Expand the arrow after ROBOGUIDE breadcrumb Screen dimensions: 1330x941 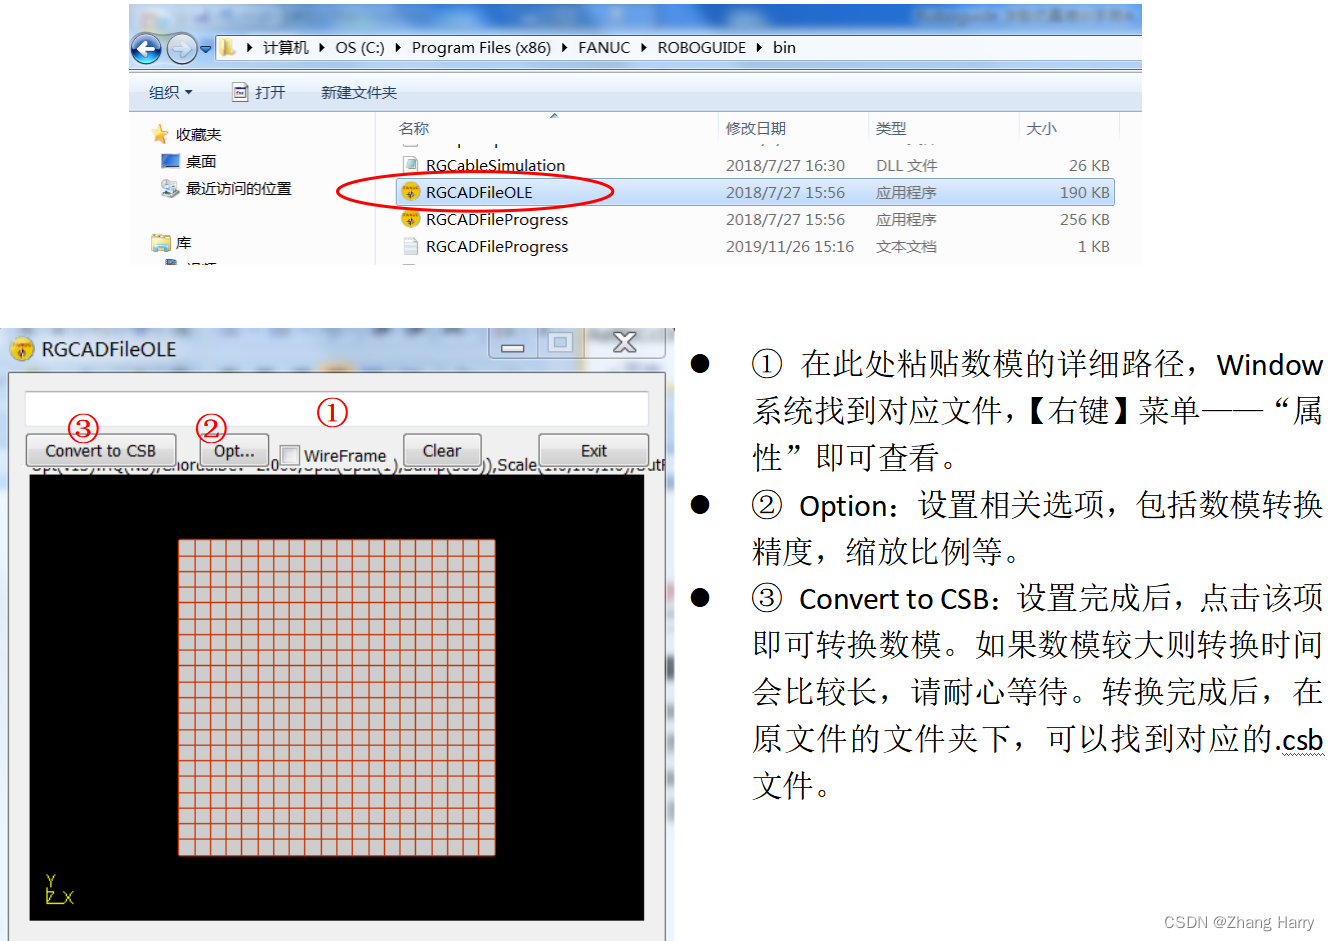[x=759, y=48]
